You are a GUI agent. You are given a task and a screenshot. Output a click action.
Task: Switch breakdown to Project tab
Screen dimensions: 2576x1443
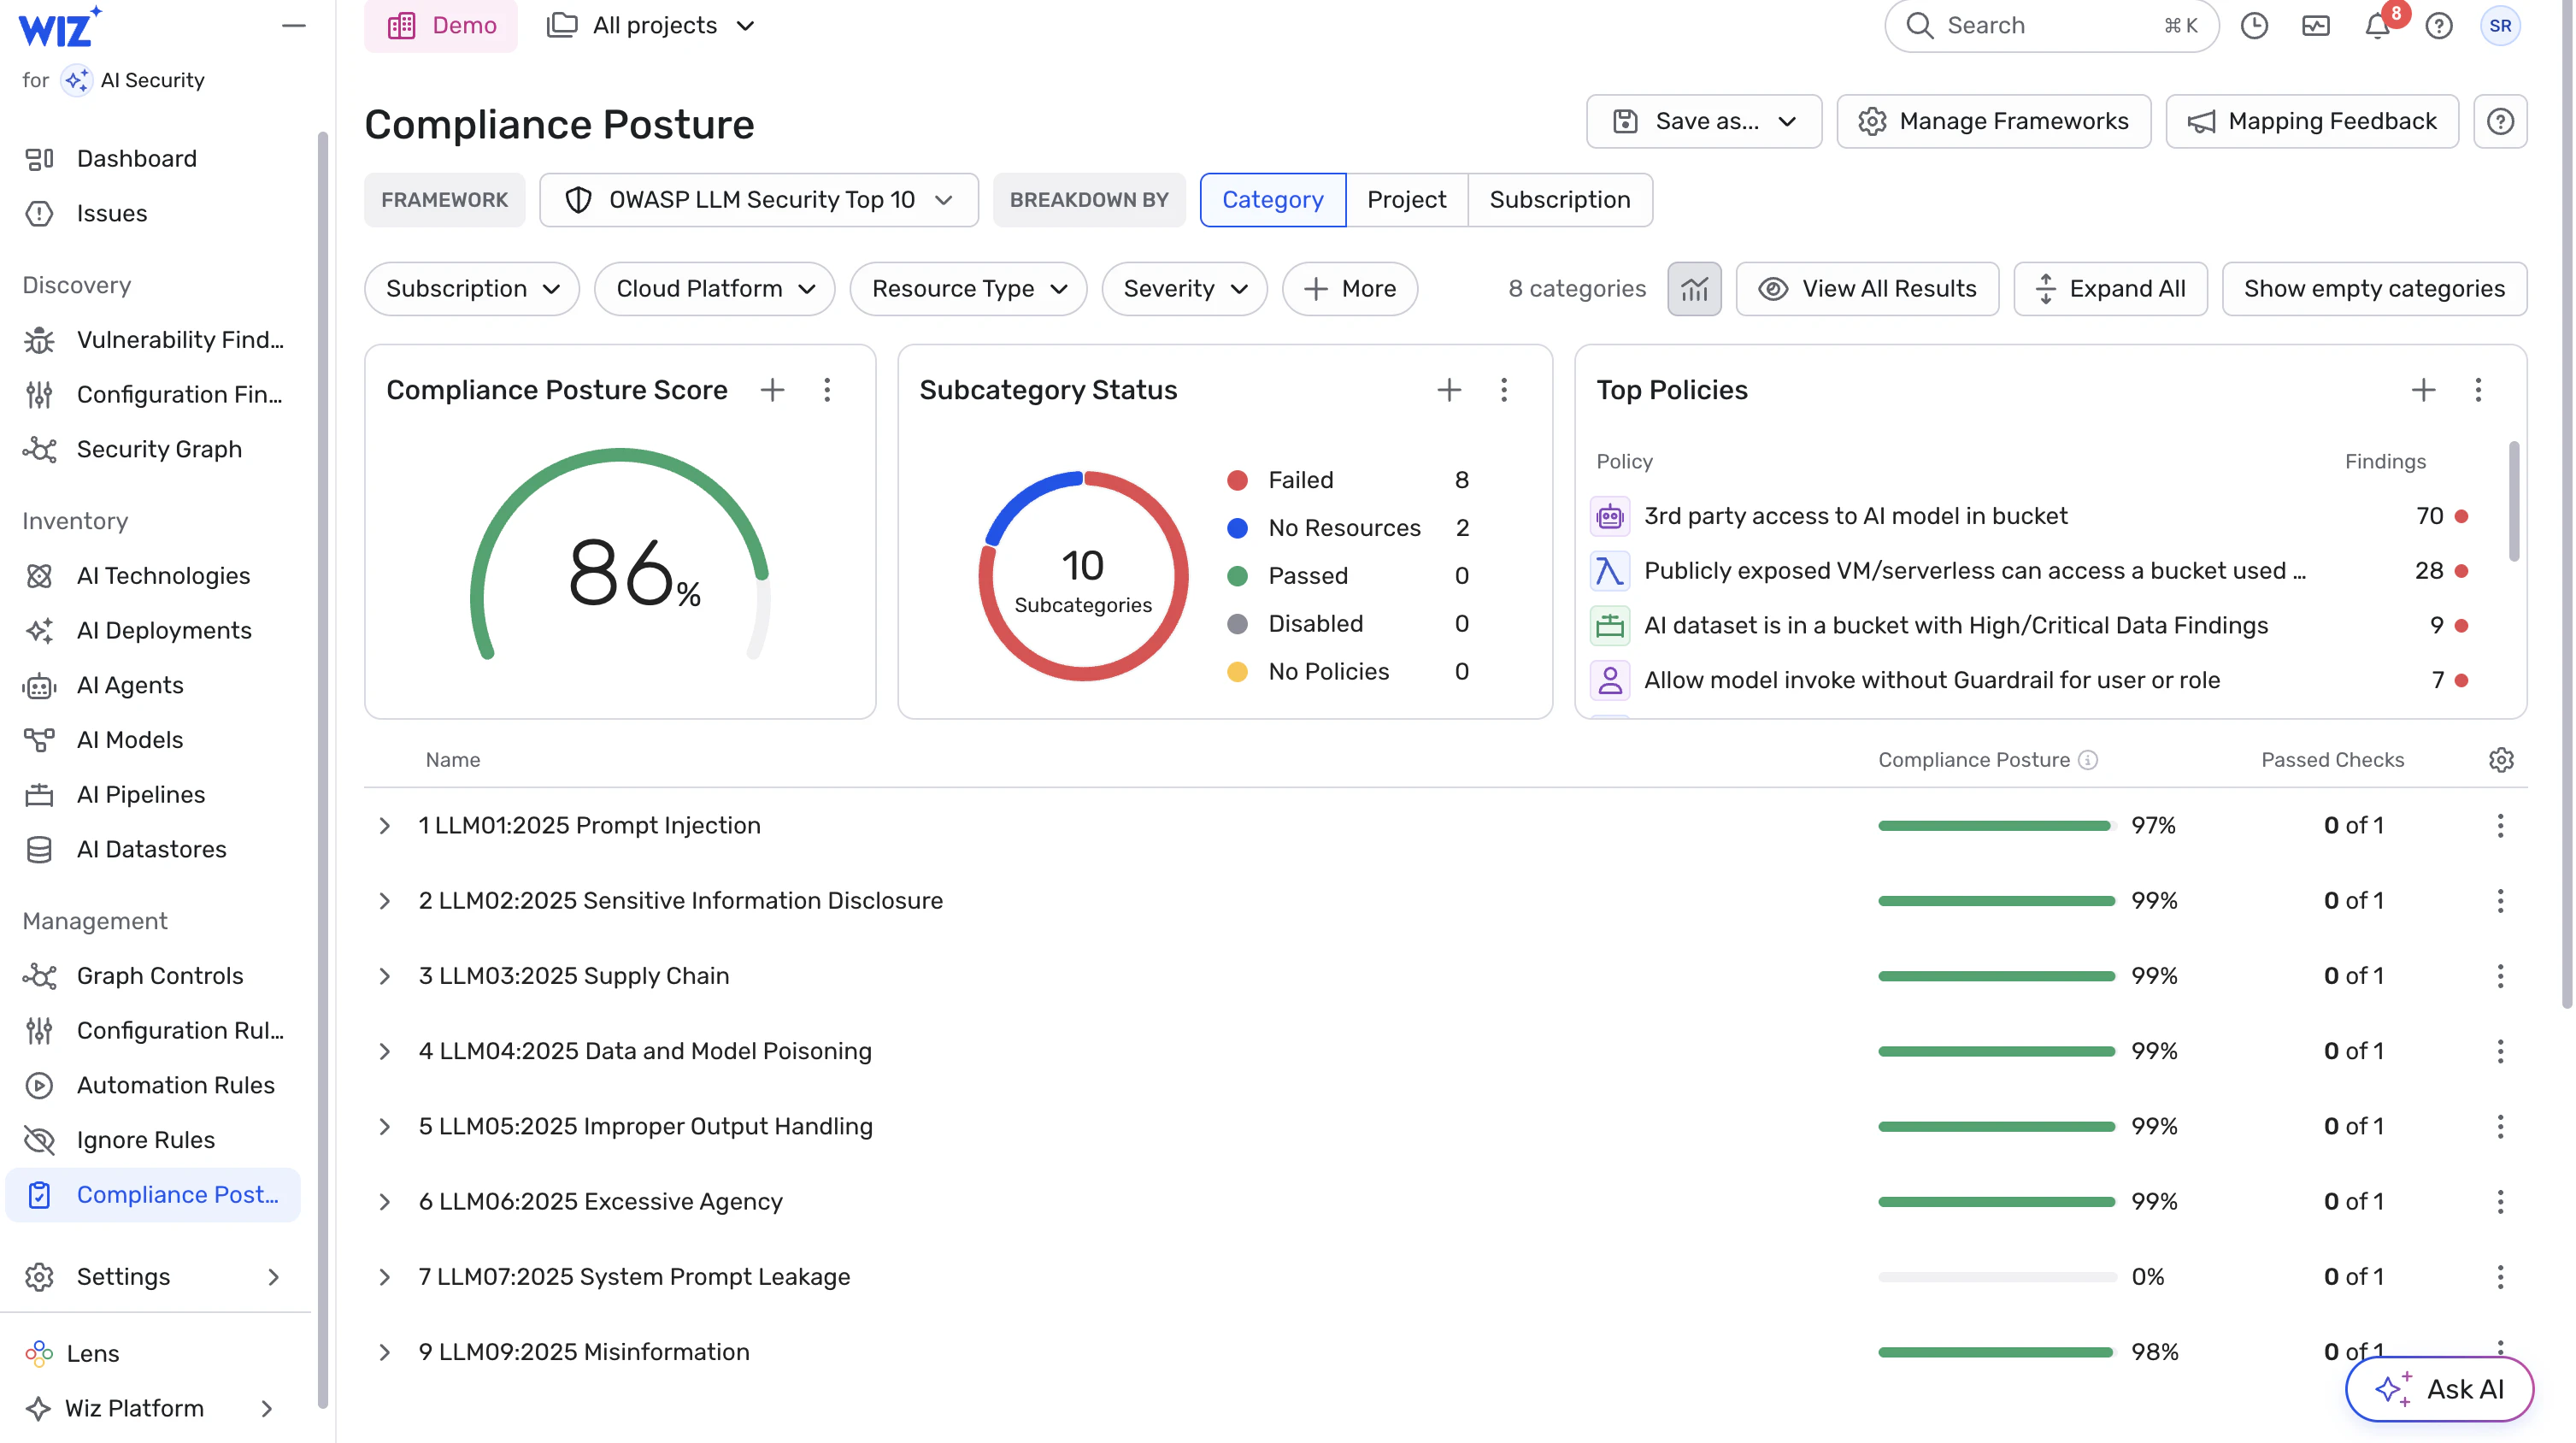1406,200
